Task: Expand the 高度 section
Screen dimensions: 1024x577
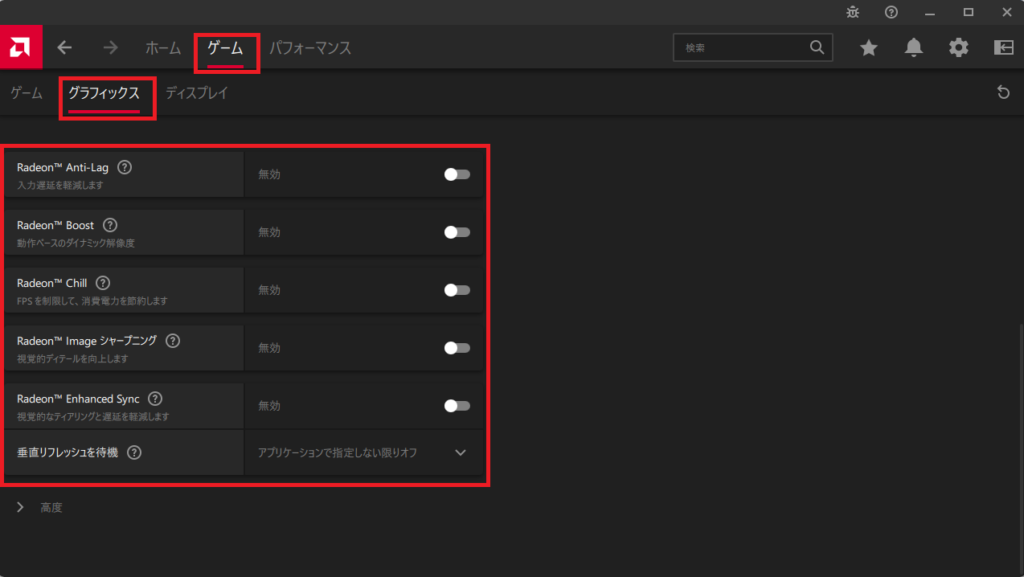Action: point(20,507)
